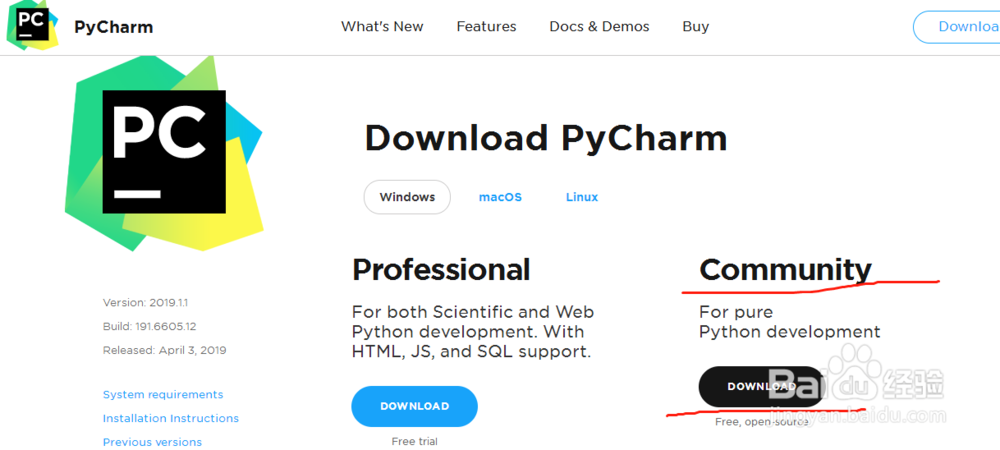The width and height of the screenshot is (1000, 450).
Task: Click the Download PyCharm title
Action: [545, 138]
